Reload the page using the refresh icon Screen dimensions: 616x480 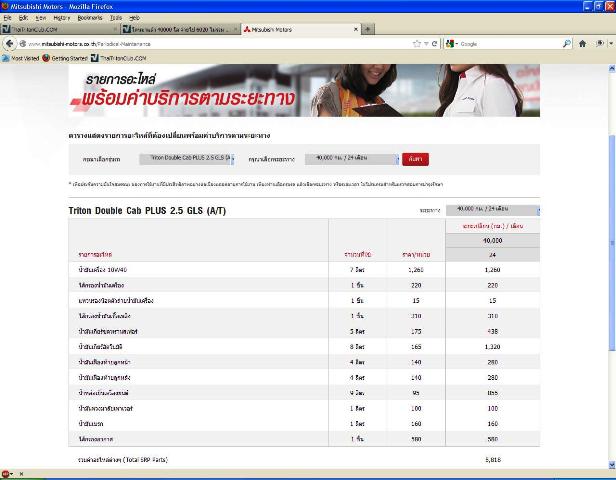click(435, 44)
